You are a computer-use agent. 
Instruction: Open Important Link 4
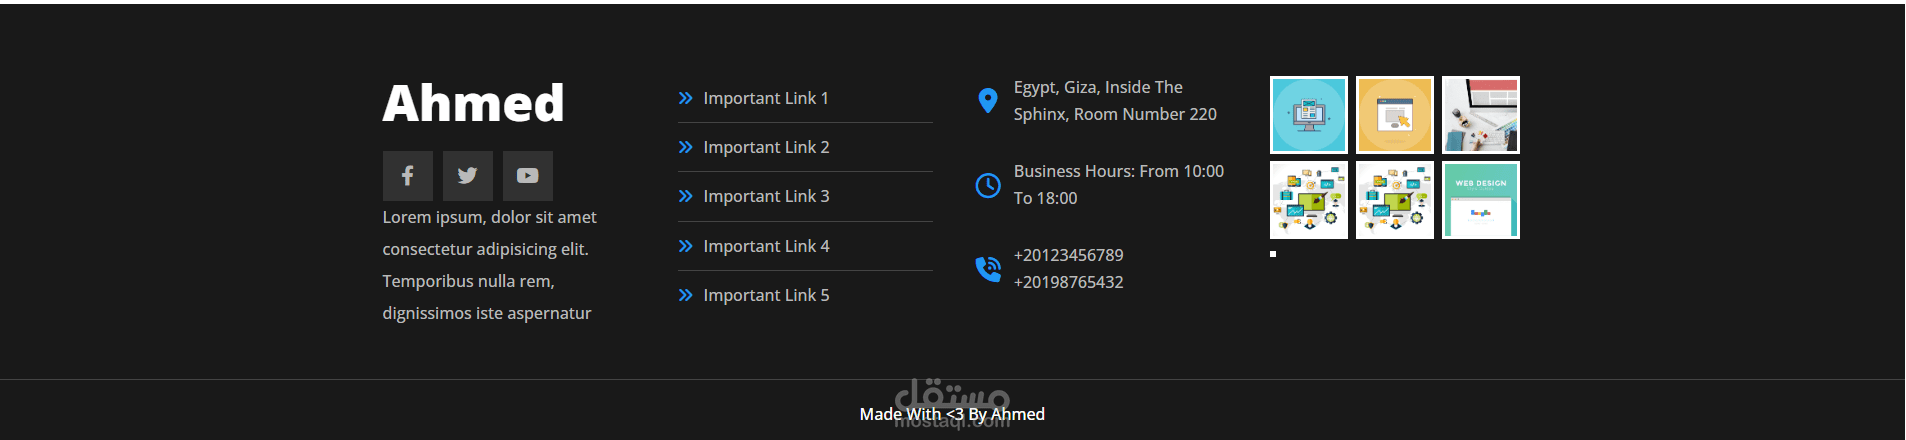tap(766, 246)
